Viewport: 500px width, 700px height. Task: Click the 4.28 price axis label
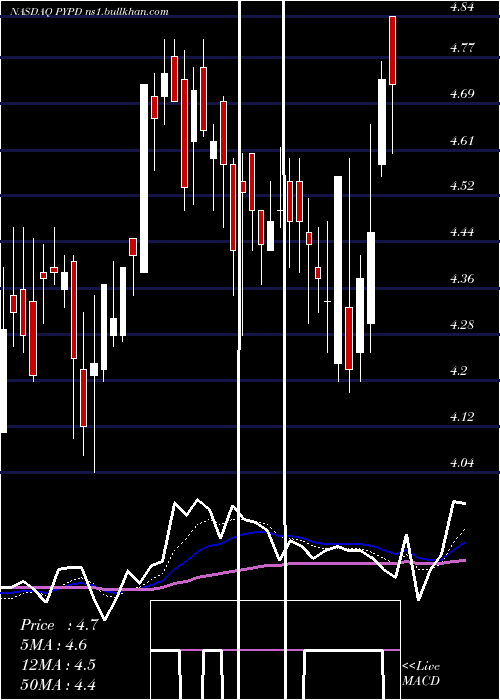(462, 325)
